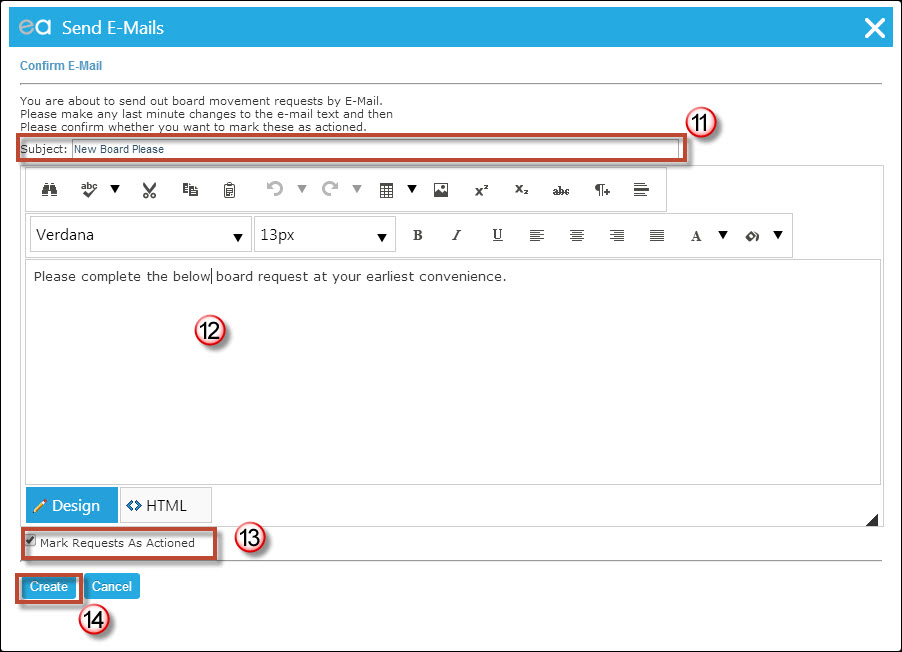Click the Copy icon

190,189
